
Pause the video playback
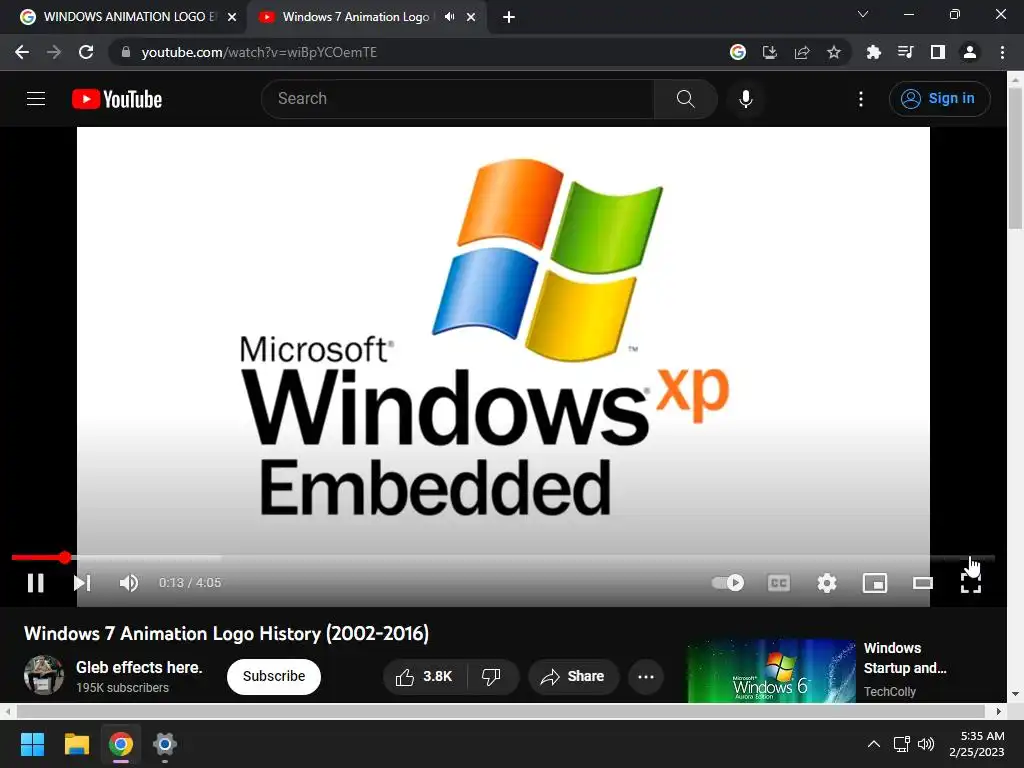pyautogui.click(x=35, y=583)
